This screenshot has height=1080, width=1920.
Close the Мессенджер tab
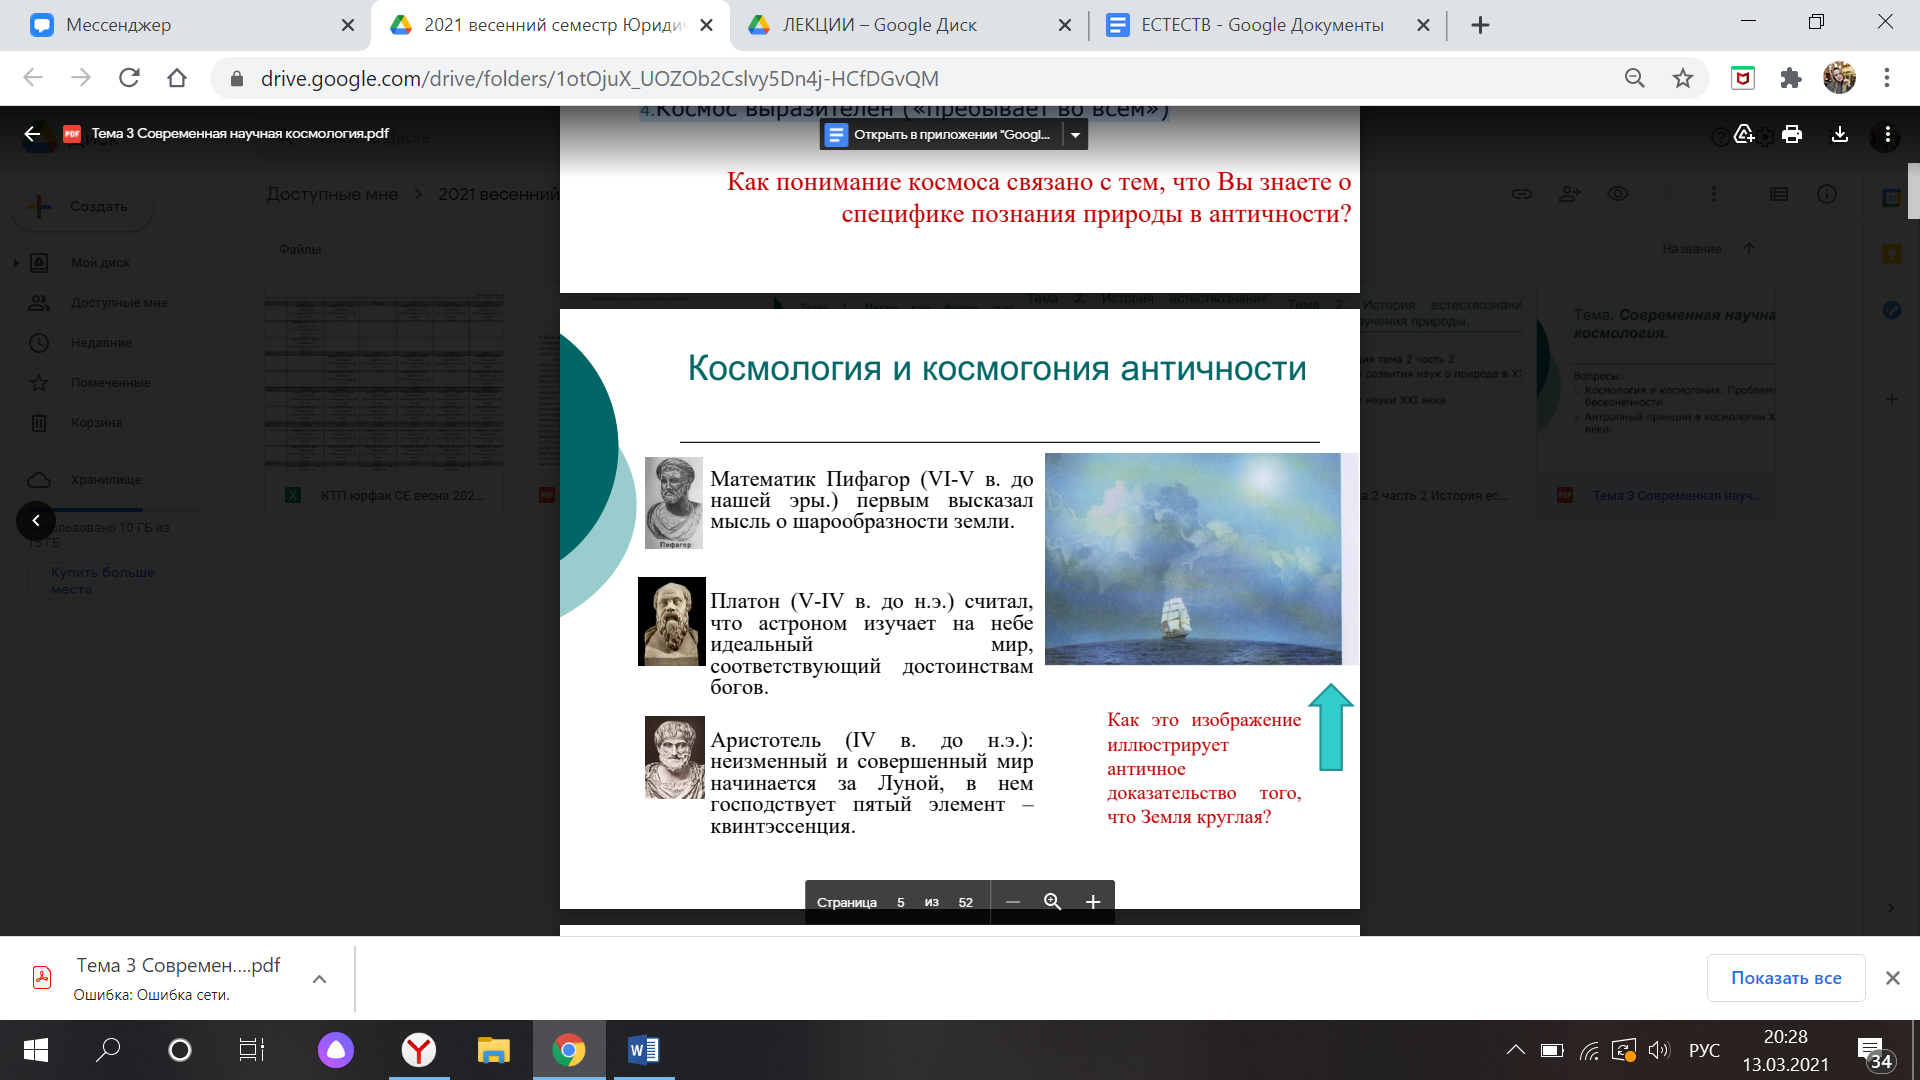348,25
